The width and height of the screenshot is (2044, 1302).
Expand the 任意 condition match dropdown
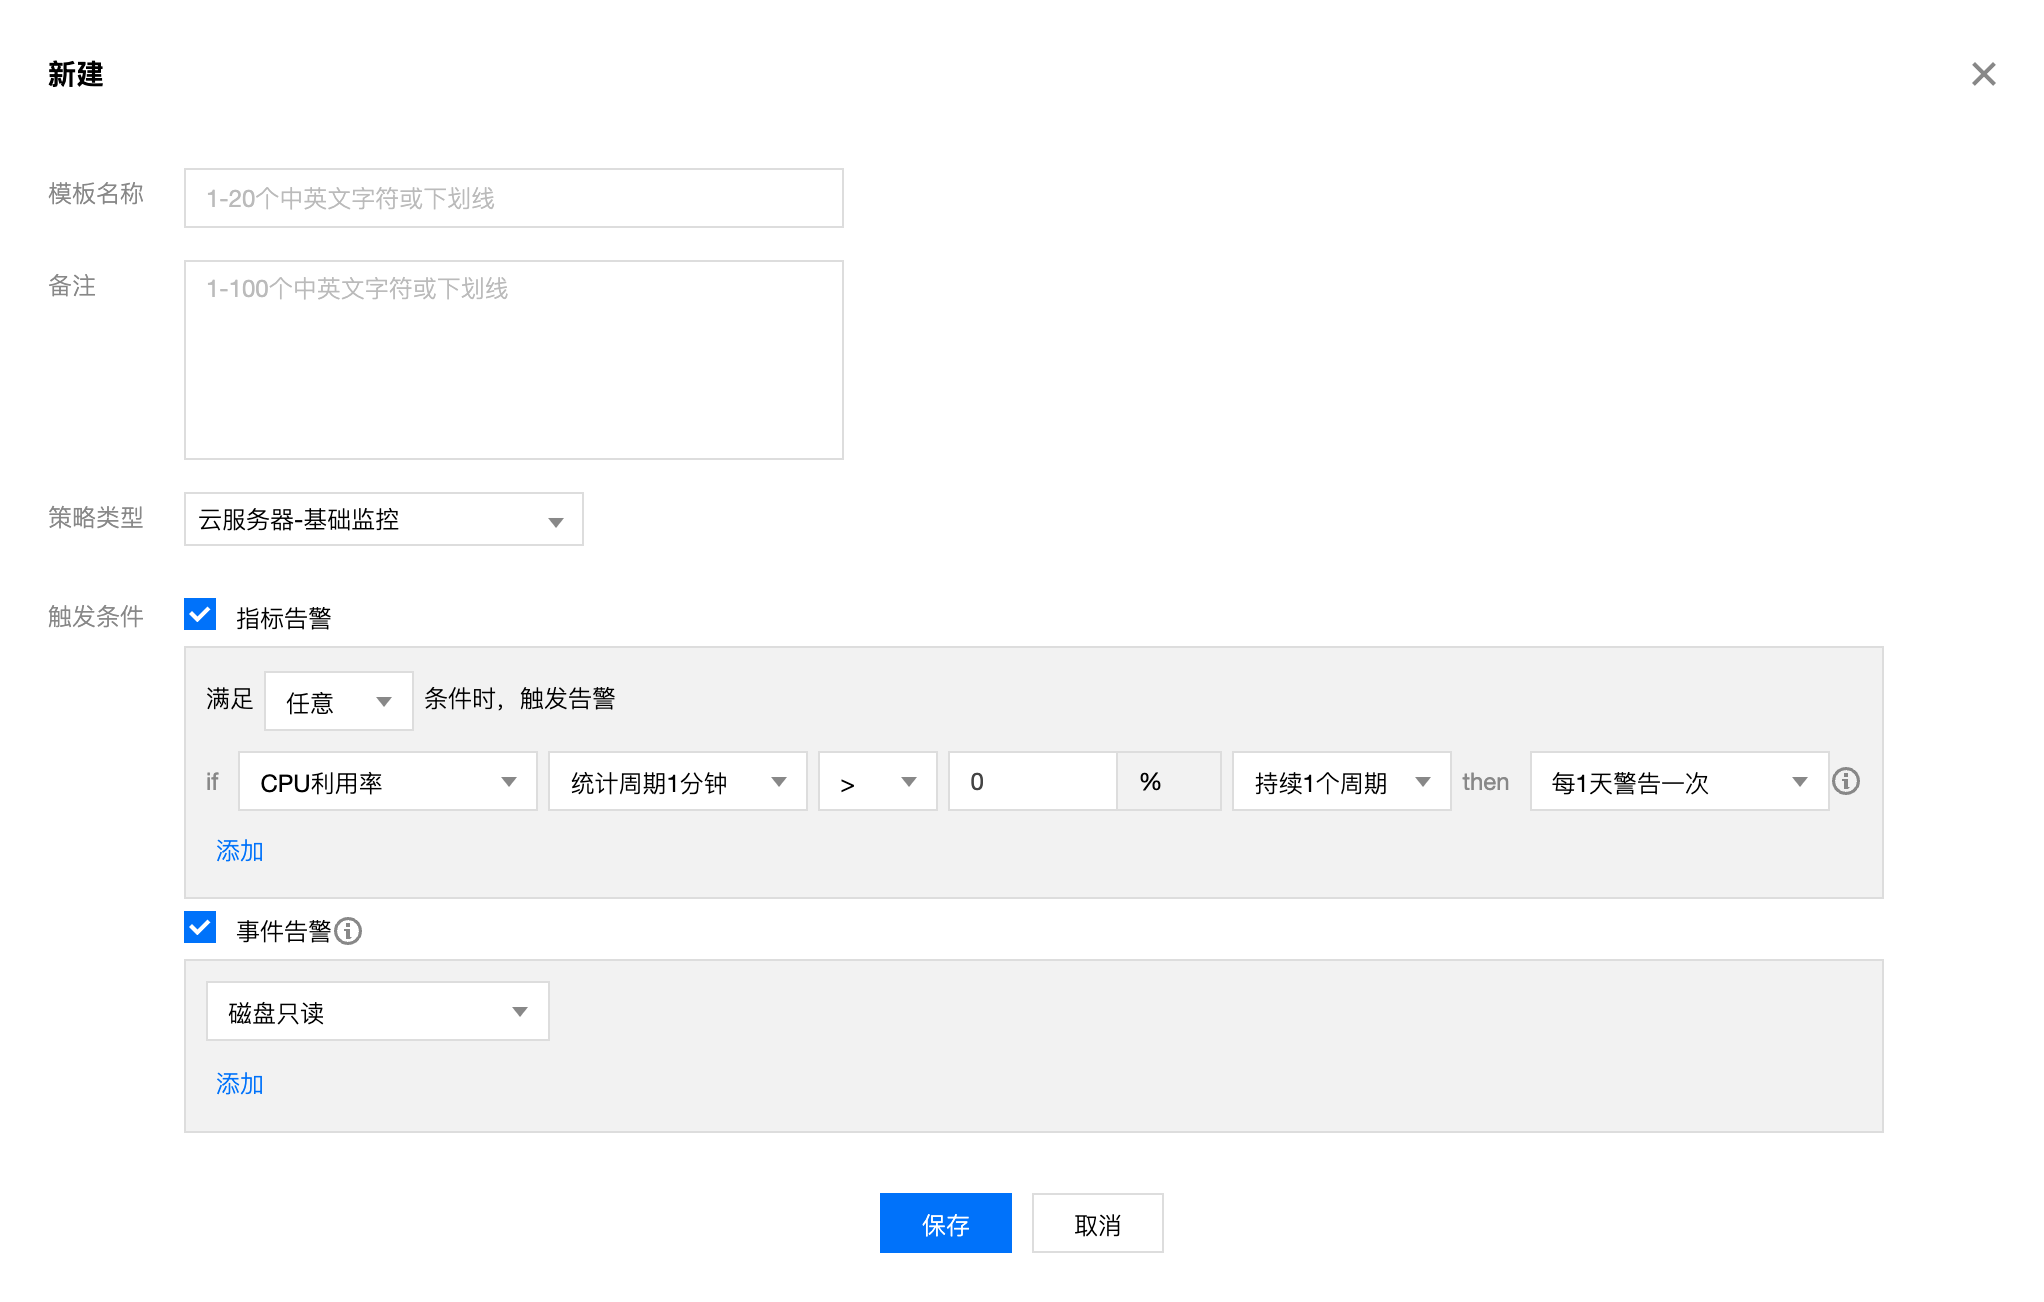click(x=338, y=701)
